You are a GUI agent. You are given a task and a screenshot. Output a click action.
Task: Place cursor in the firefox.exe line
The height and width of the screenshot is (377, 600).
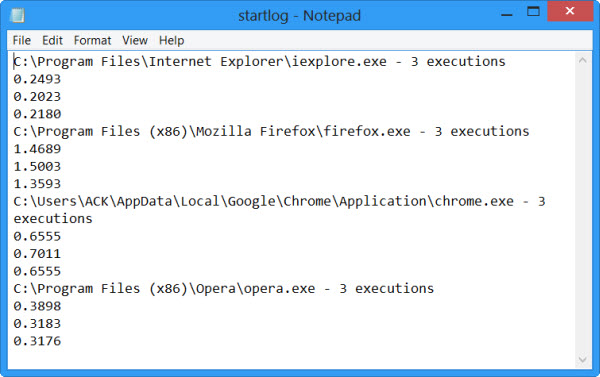click(x=271, y=132)
